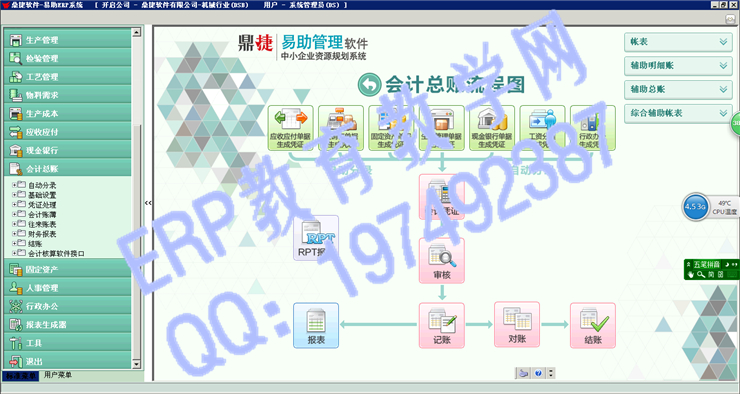Click 现金银行单据生成凭证 icon

click(x=492, y=128)
